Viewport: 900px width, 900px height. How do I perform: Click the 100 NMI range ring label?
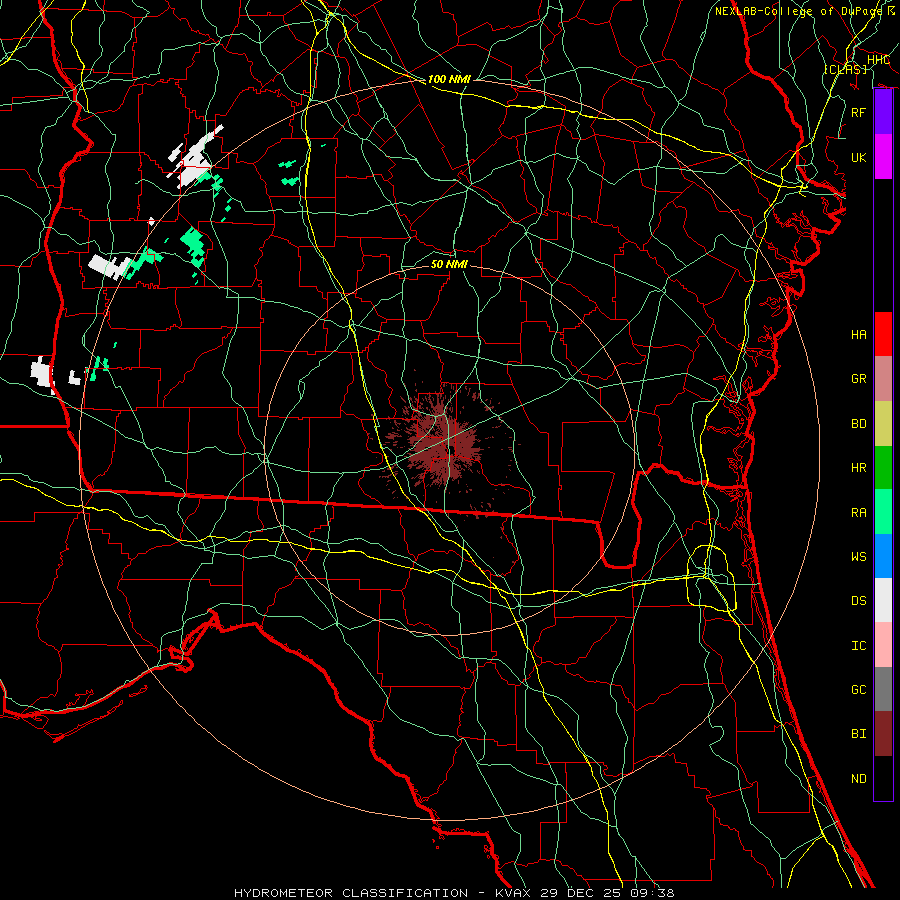tap(449, 79)
